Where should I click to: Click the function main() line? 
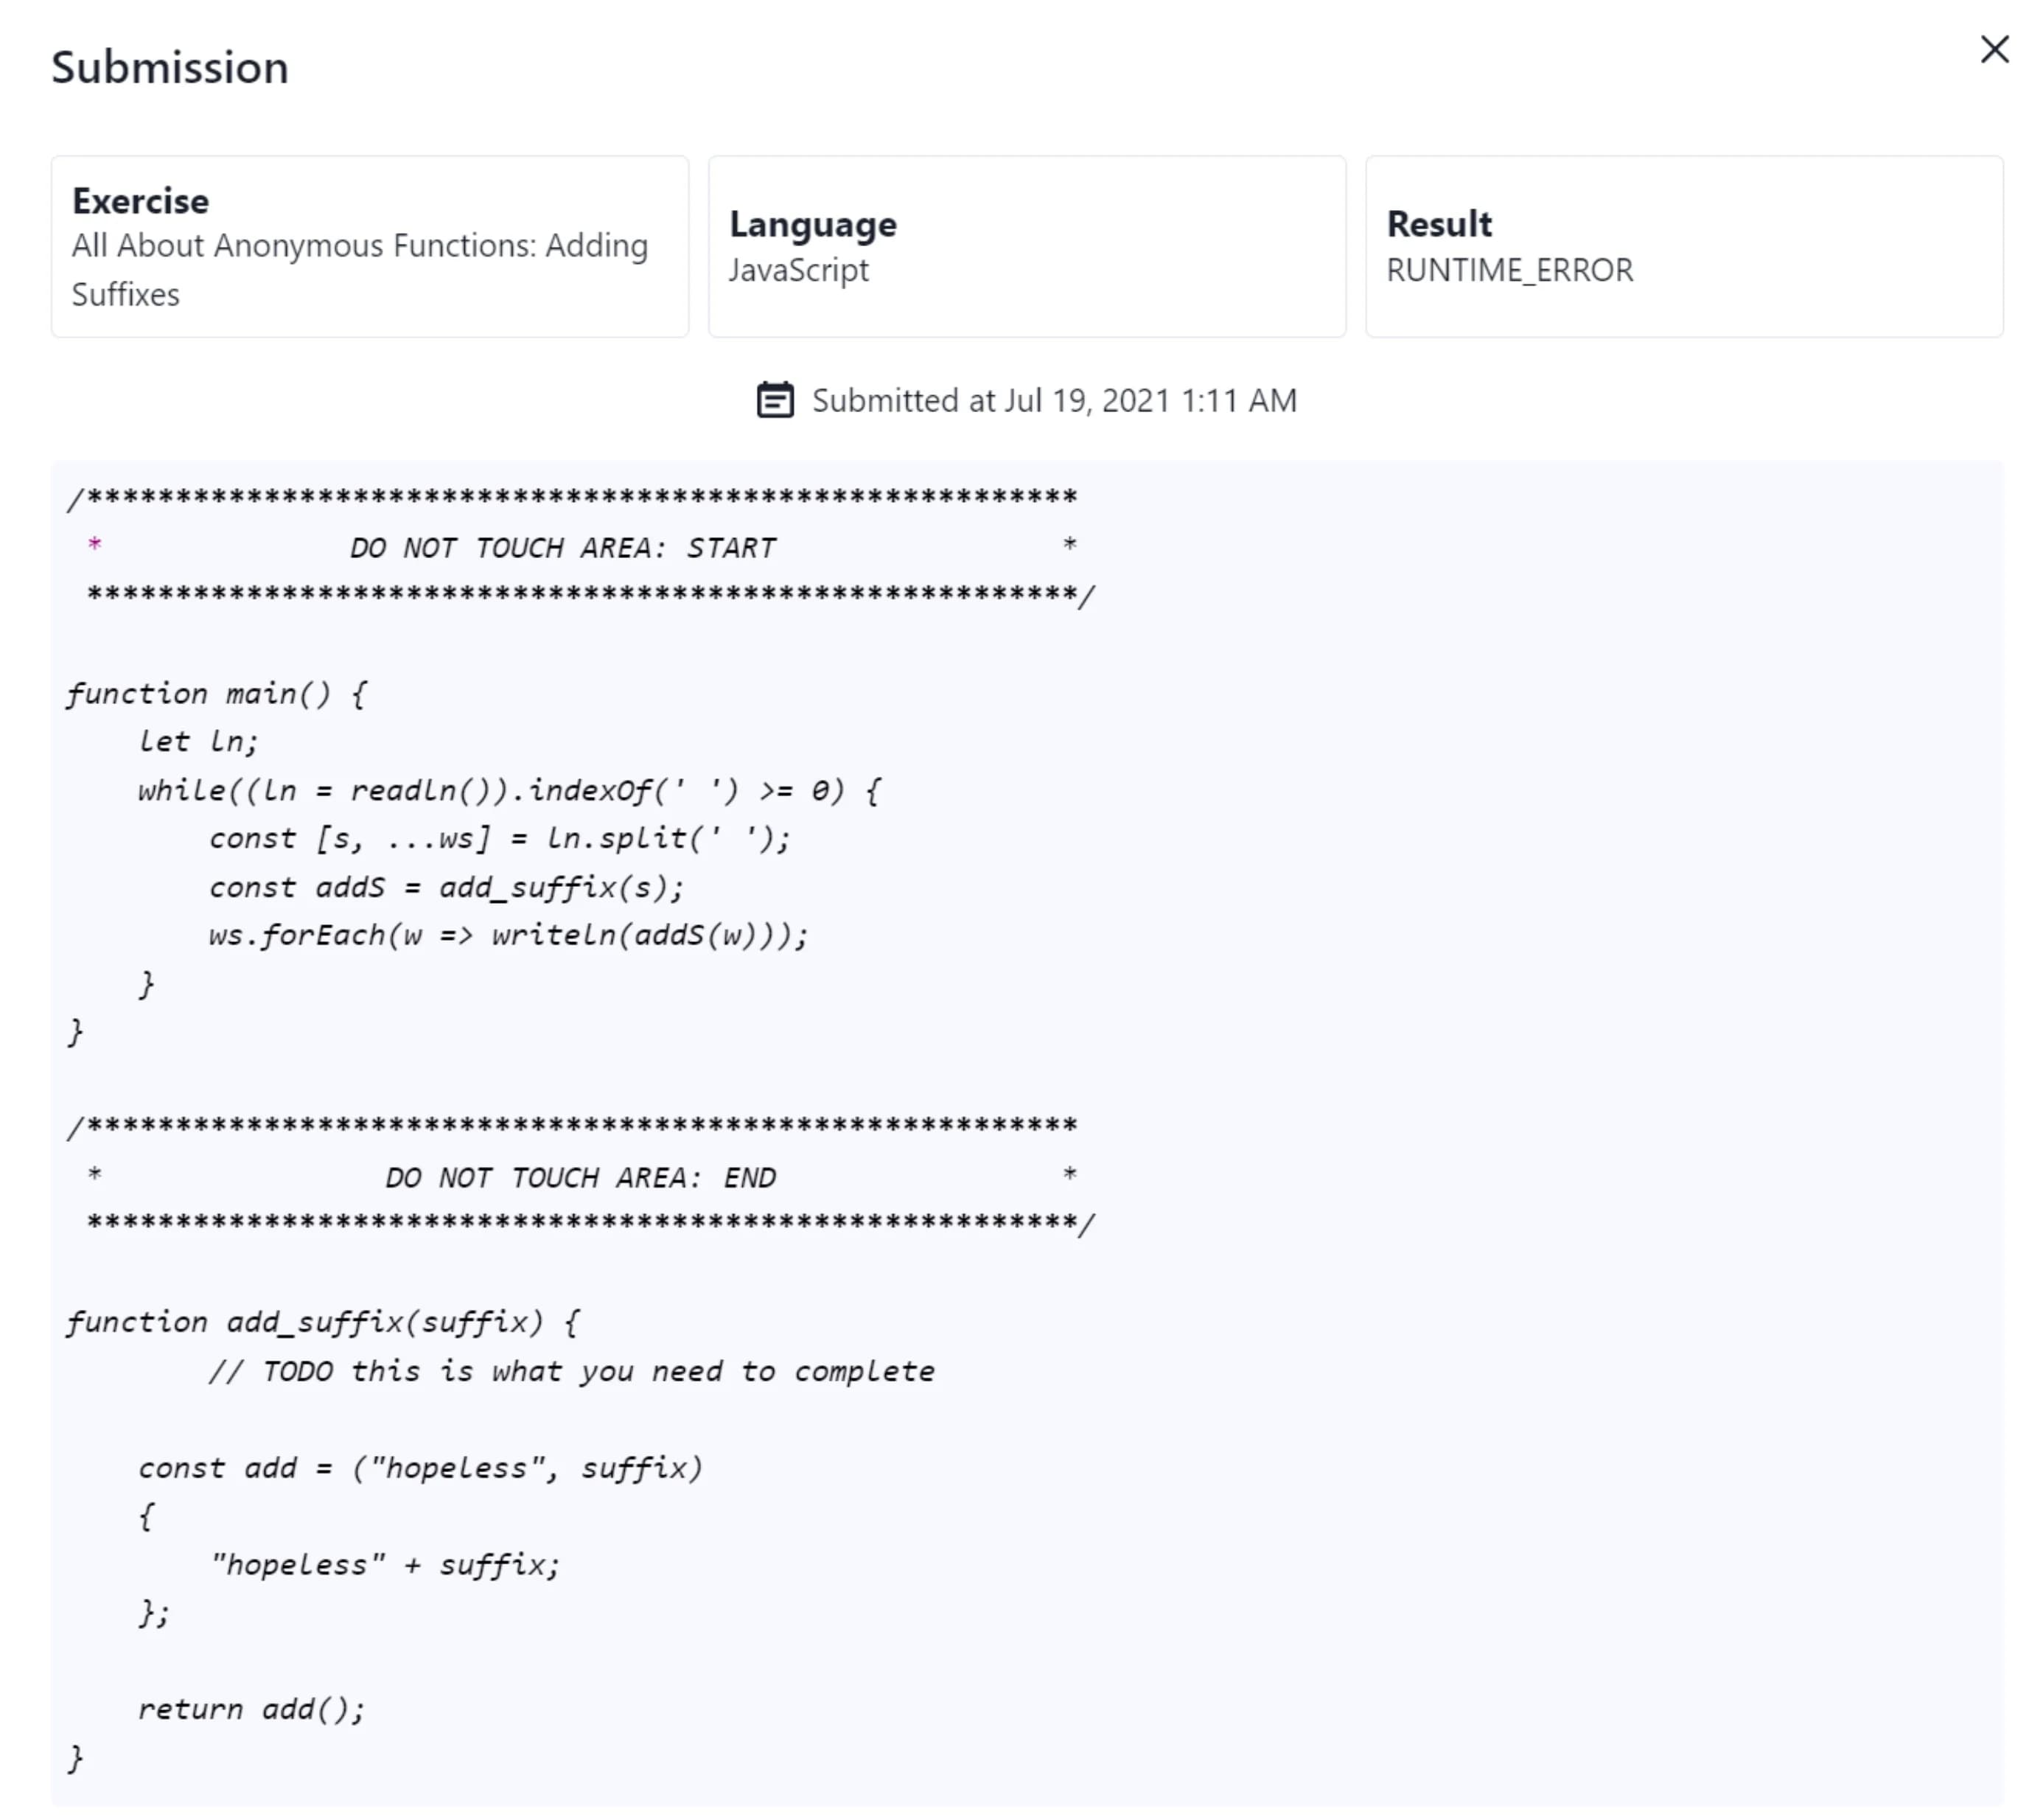[217, 693]
